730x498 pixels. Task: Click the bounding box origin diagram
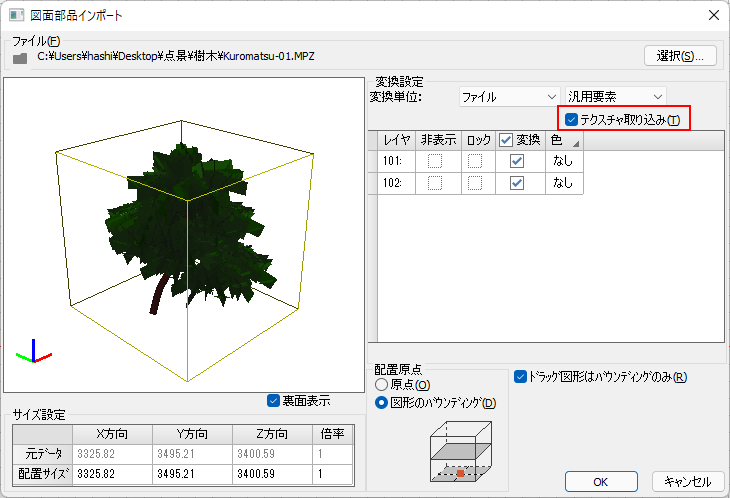click(x=460, y=451)
